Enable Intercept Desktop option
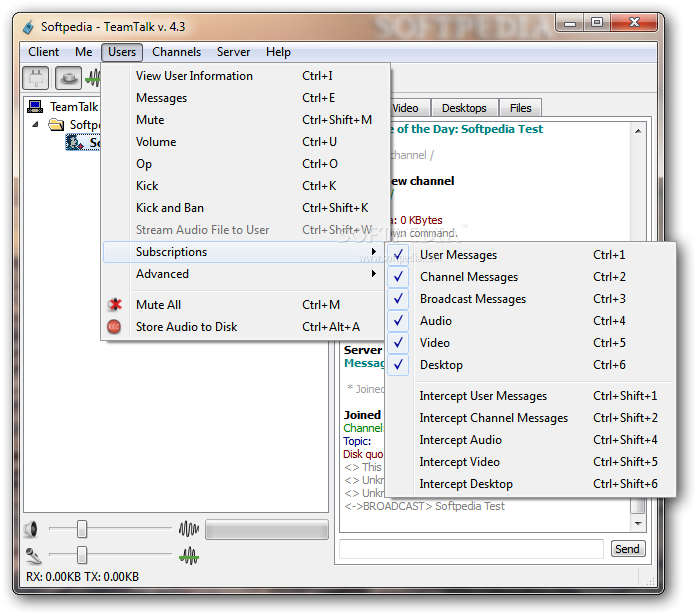Image resolution: width=697 pixels, height=615 pixels. tap(531, 484)
